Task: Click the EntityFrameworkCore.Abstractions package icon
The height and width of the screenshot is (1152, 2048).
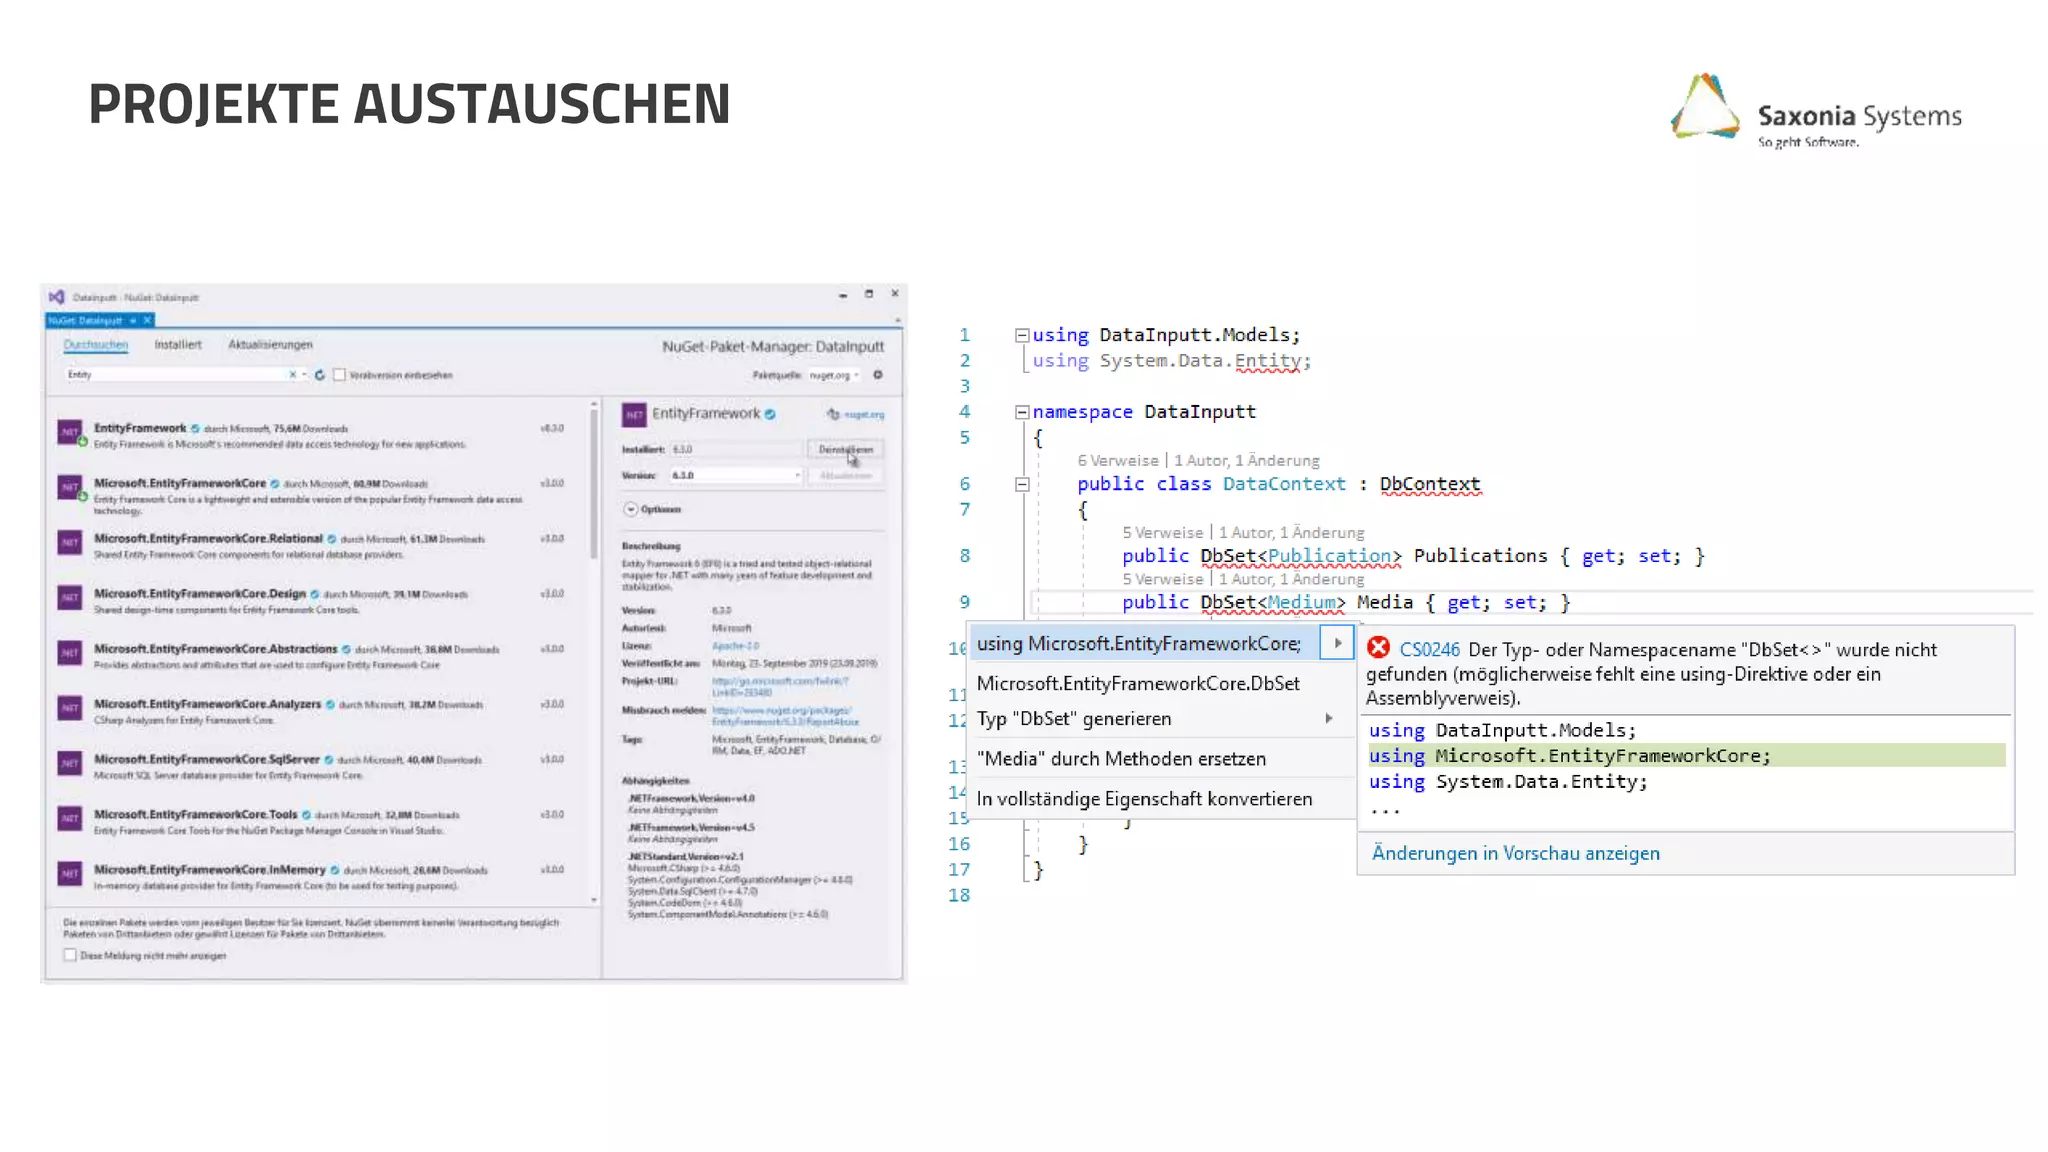Action: pyautogui.click(x=69, y=653)
